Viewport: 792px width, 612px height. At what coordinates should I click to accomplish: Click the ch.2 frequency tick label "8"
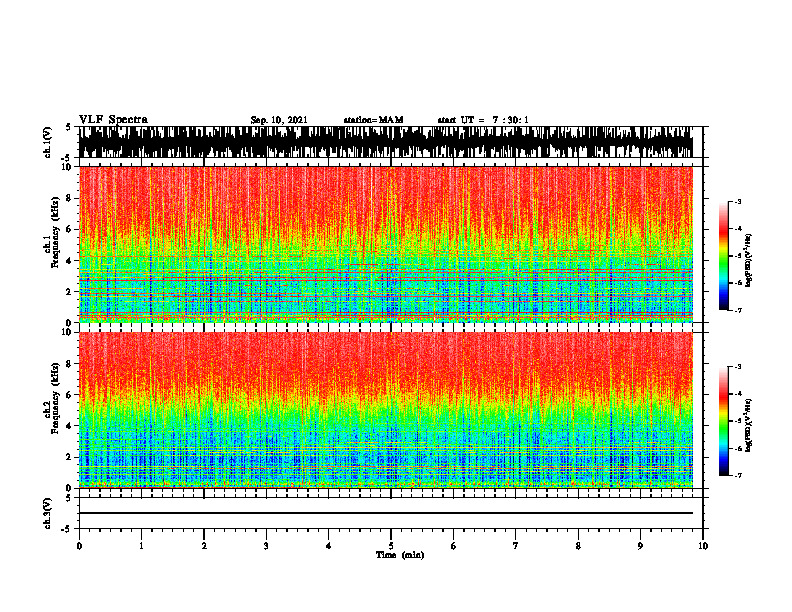(x=70, y=364)
